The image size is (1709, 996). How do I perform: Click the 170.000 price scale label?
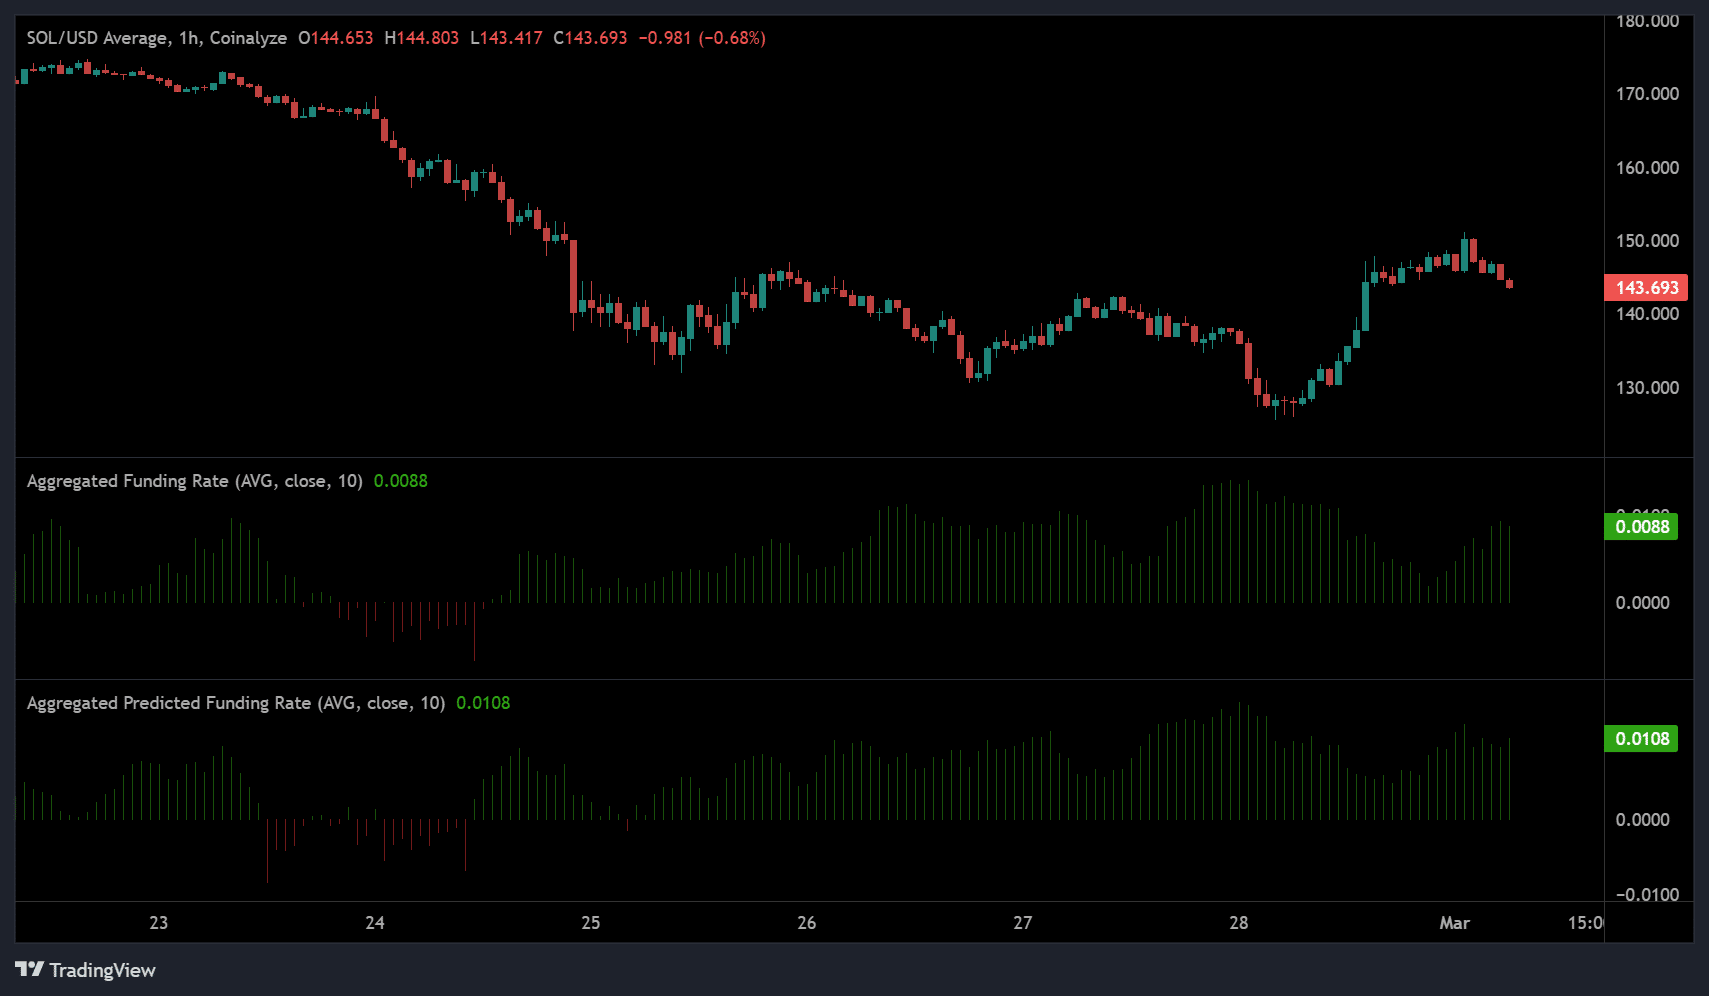tap(1647, 94)
